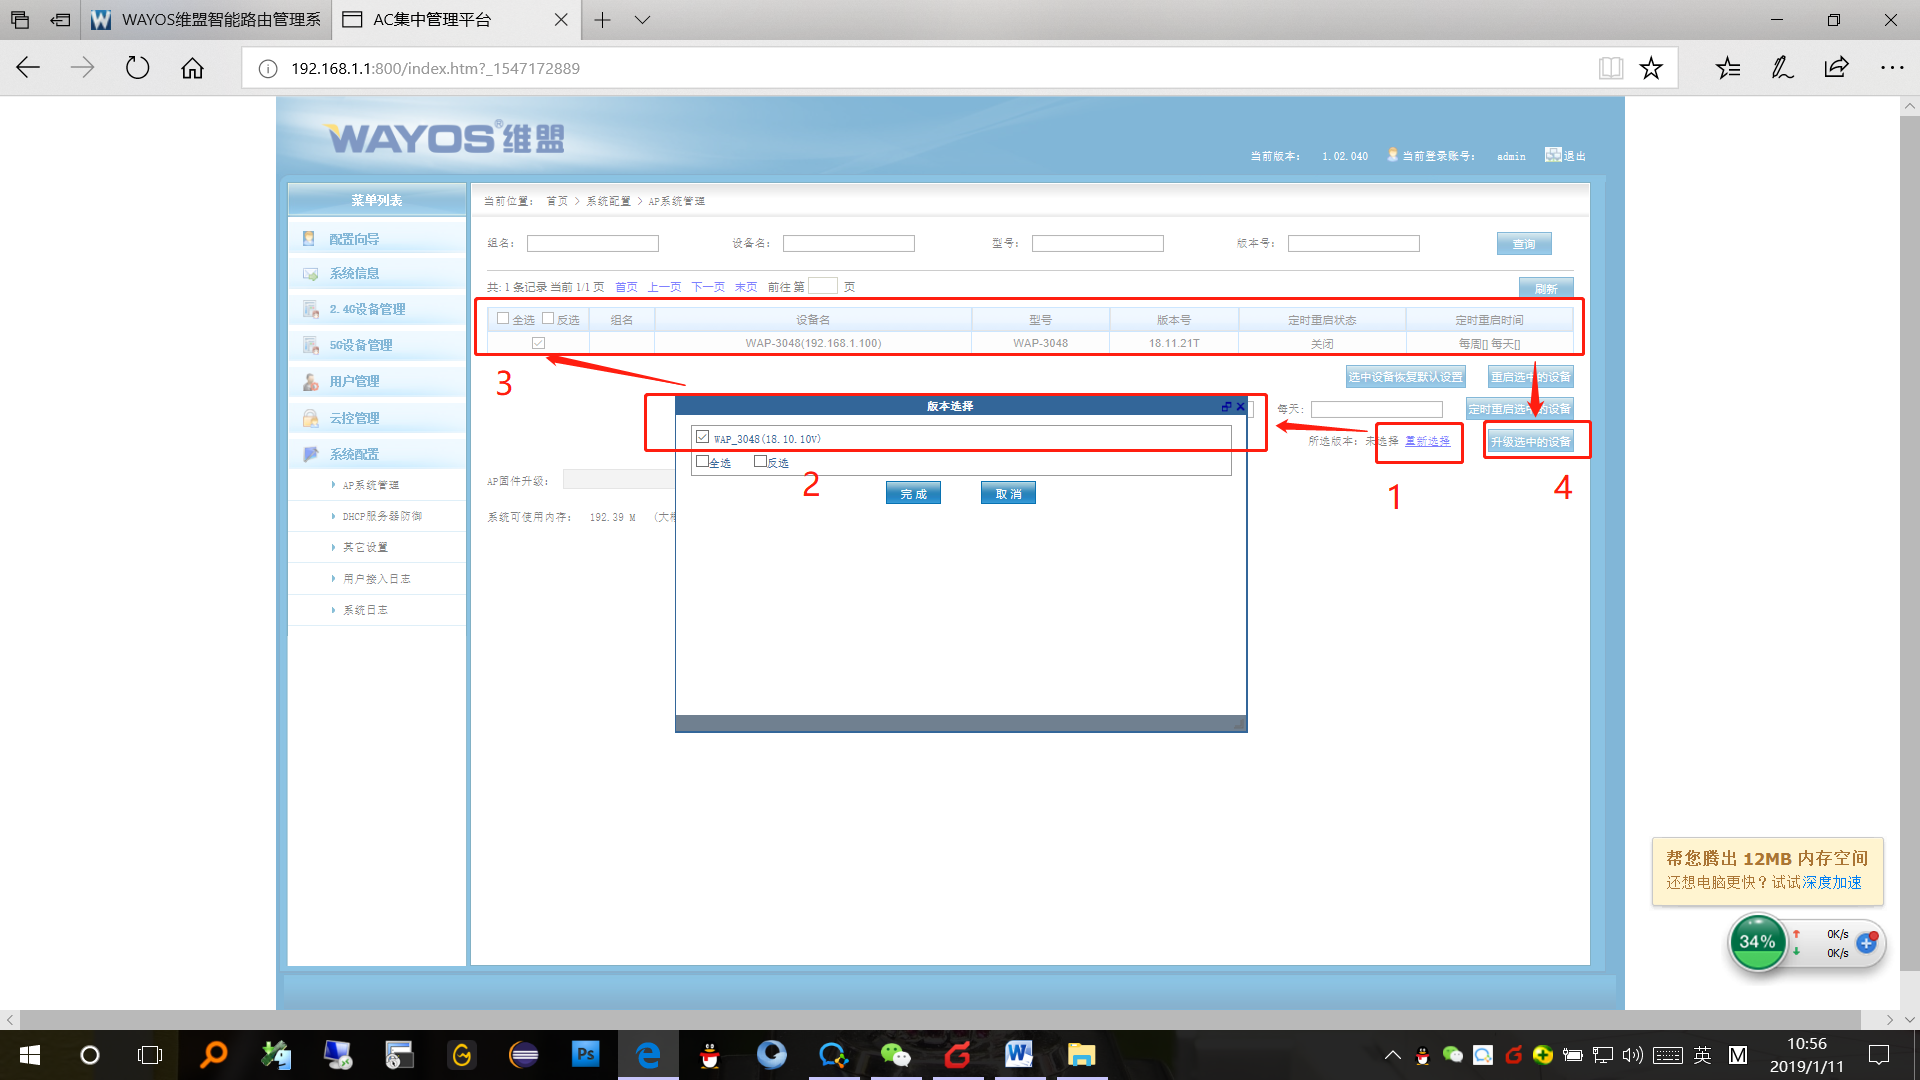This screenshot has width=1920, height=1080.
Task: Close the 版本选择 dialog
Action: tap(1240, 406)
